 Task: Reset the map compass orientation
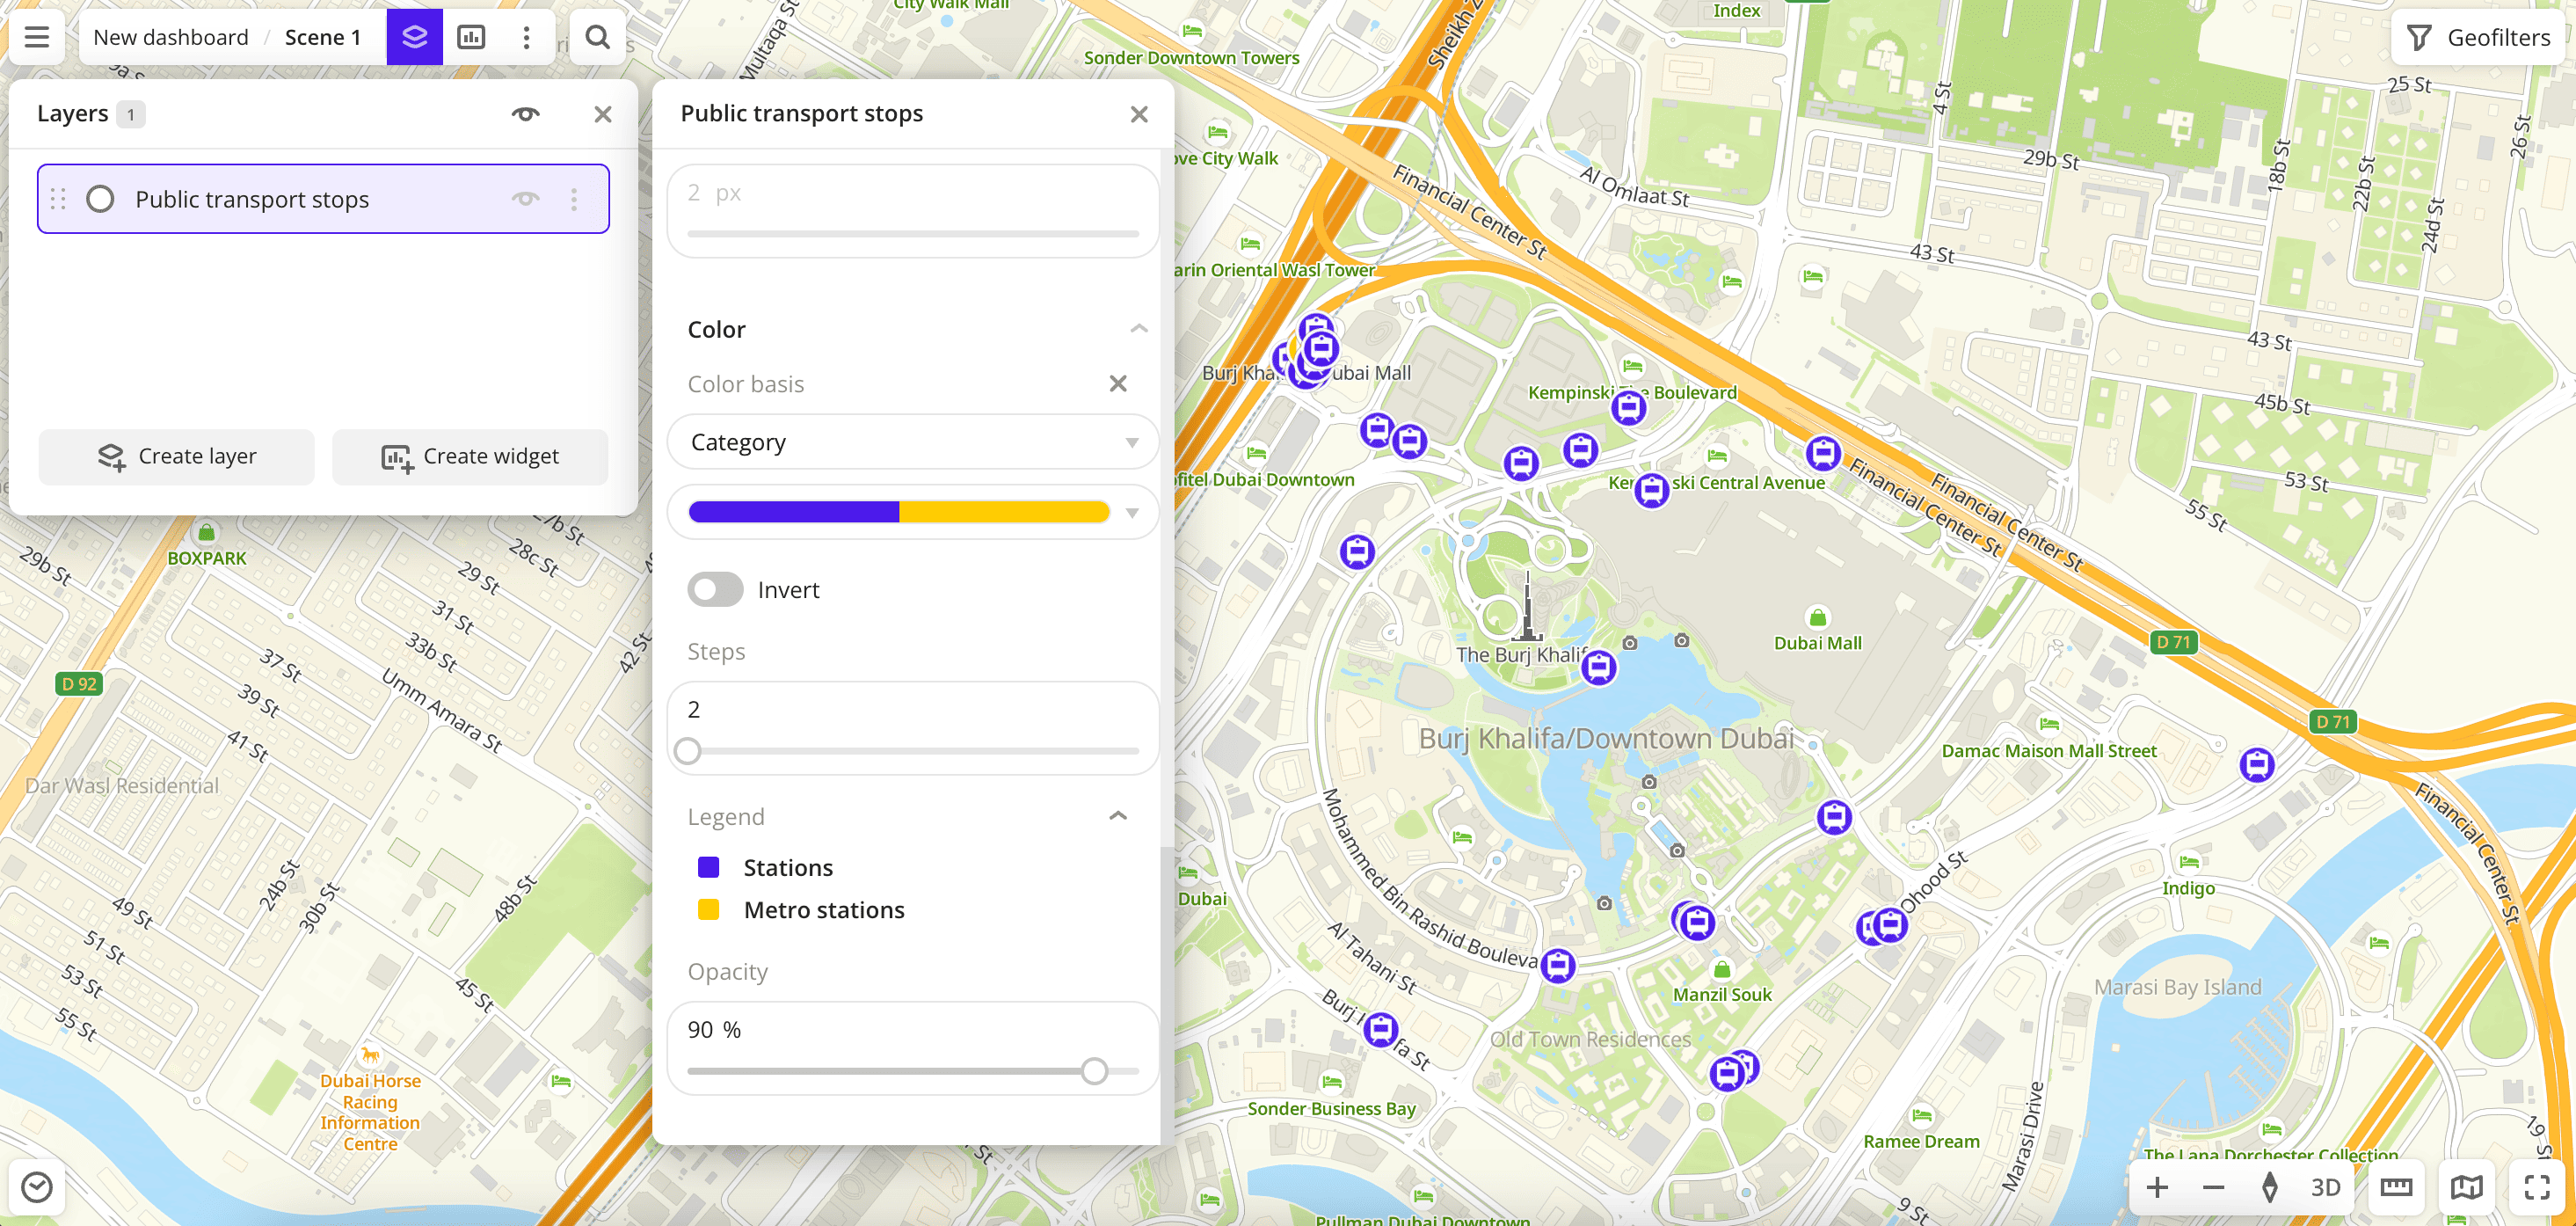pyautogui.click(x=2269, y=1187)
